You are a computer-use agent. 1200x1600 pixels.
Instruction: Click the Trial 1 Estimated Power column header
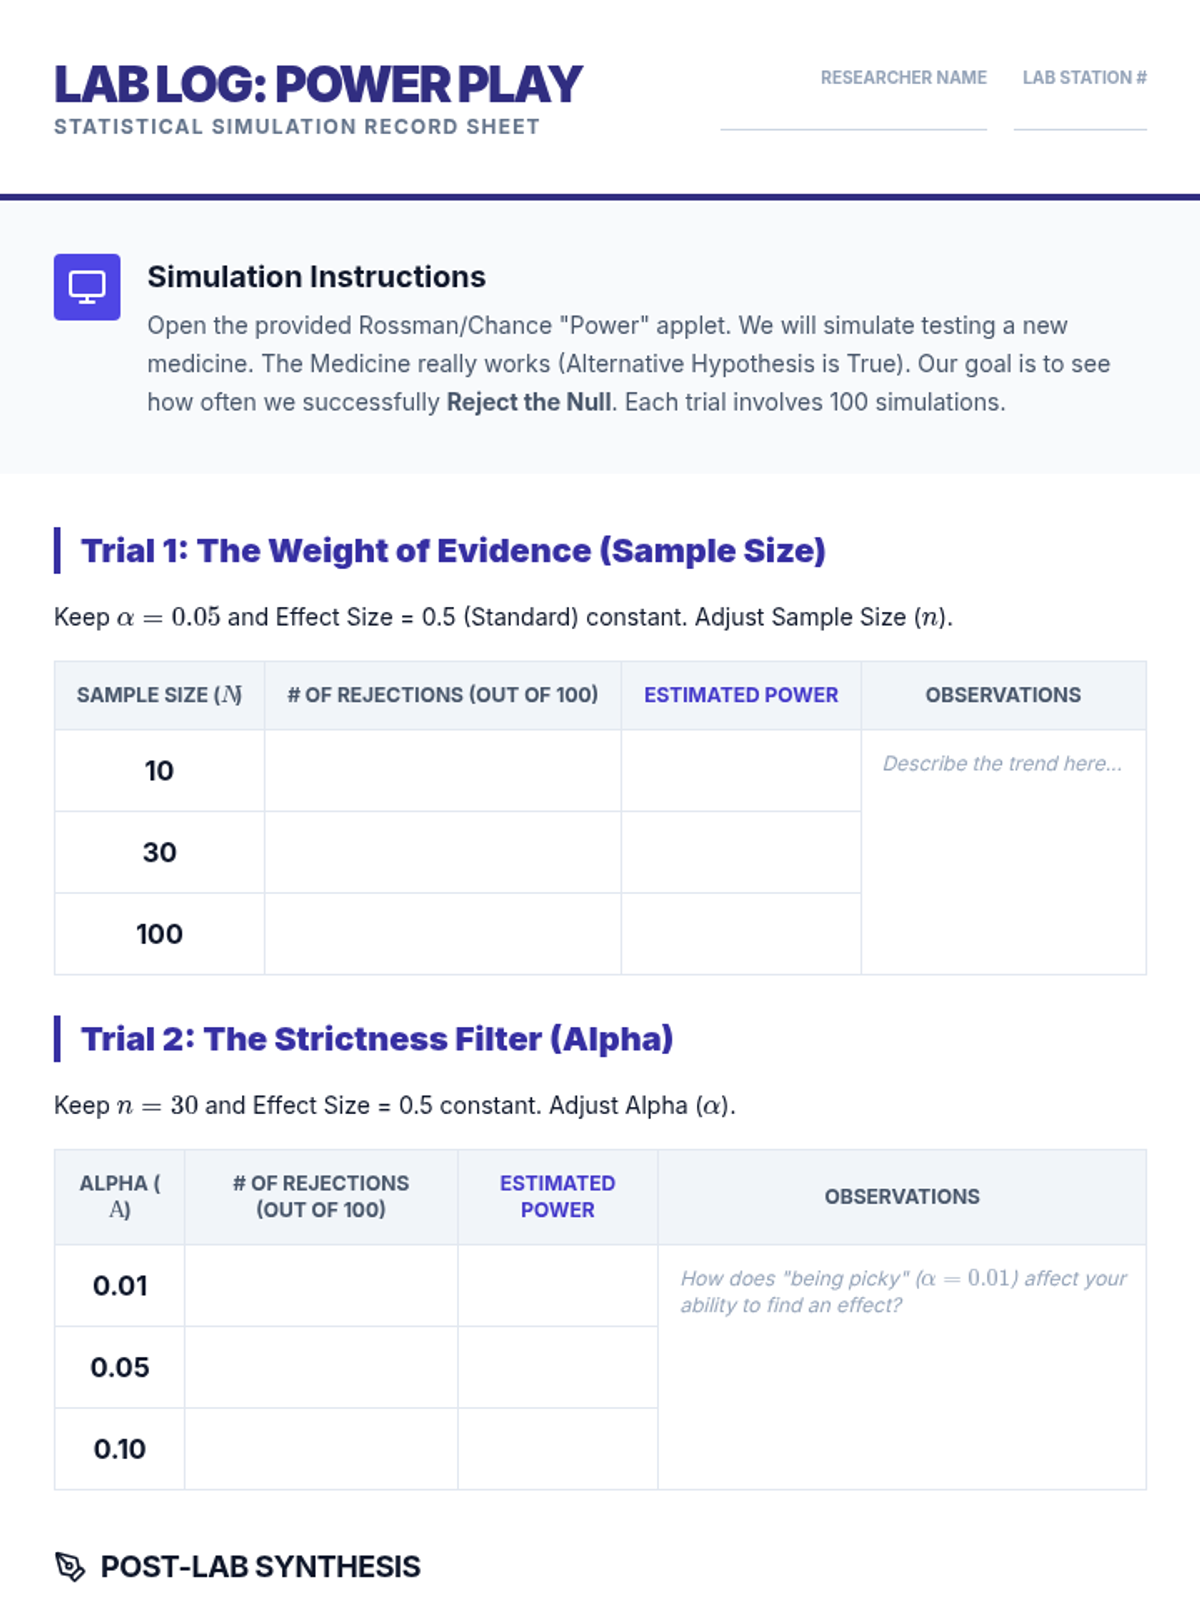tap(741, 695)
